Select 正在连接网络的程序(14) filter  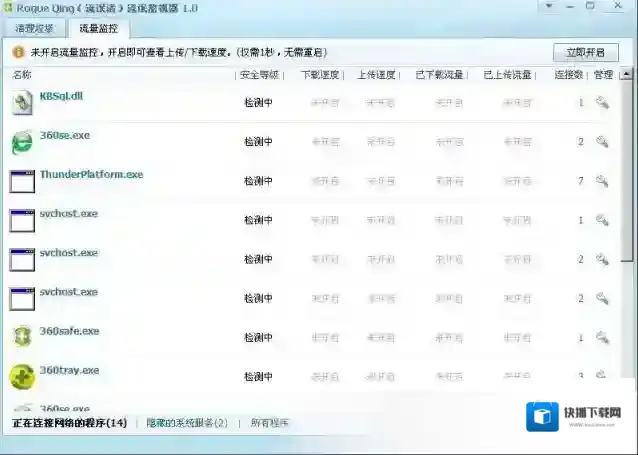69,423
